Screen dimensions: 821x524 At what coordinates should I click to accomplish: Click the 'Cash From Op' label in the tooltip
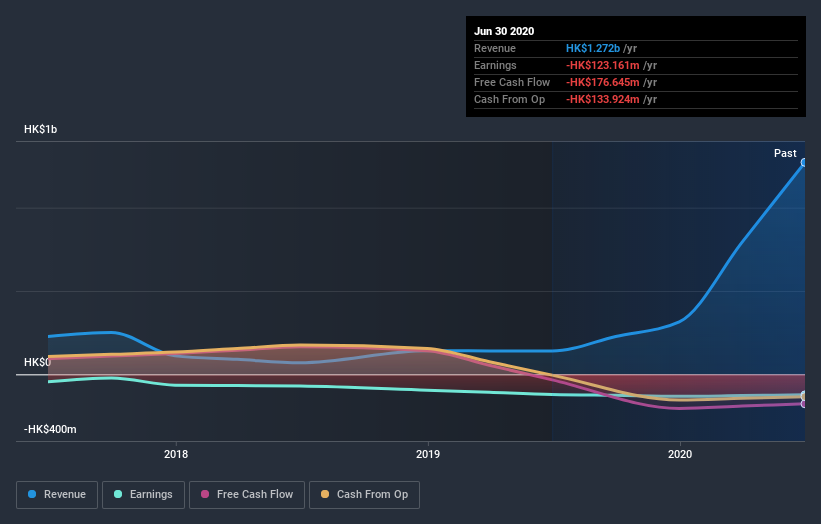coord(509,99)
